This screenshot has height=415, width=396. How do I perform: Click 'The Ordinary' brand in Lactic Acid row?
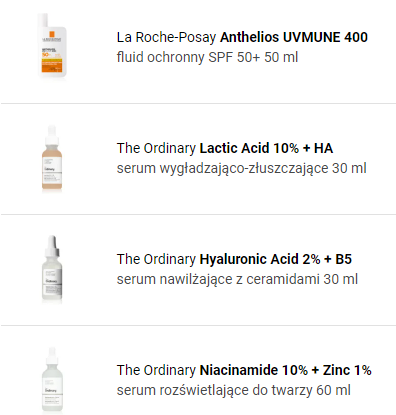pos(156,148)
